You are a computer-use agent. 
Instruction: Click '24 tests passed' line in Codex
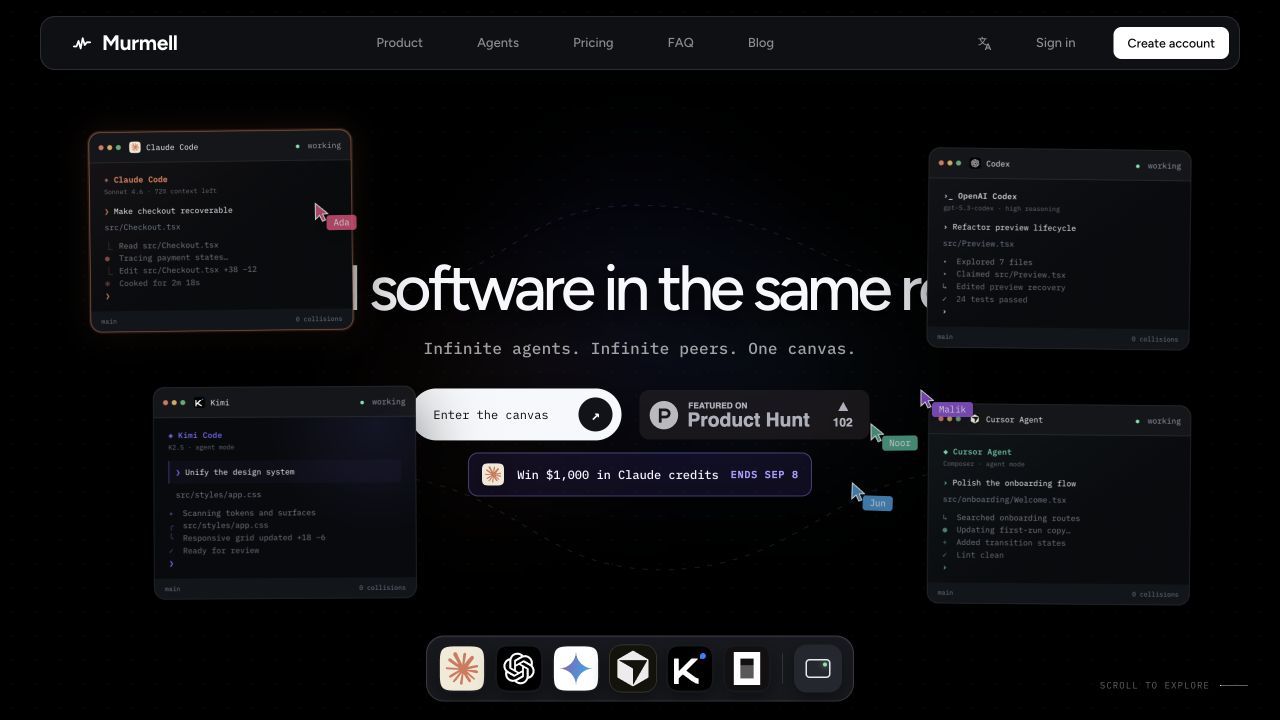991,299
